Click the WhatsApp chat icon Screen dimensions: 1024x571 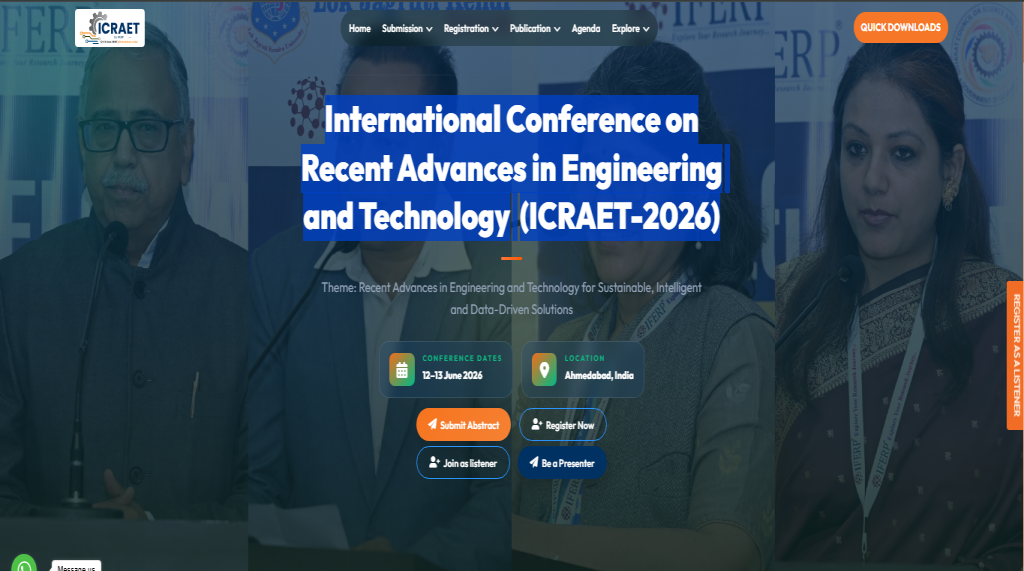click(x=24, y=564)
